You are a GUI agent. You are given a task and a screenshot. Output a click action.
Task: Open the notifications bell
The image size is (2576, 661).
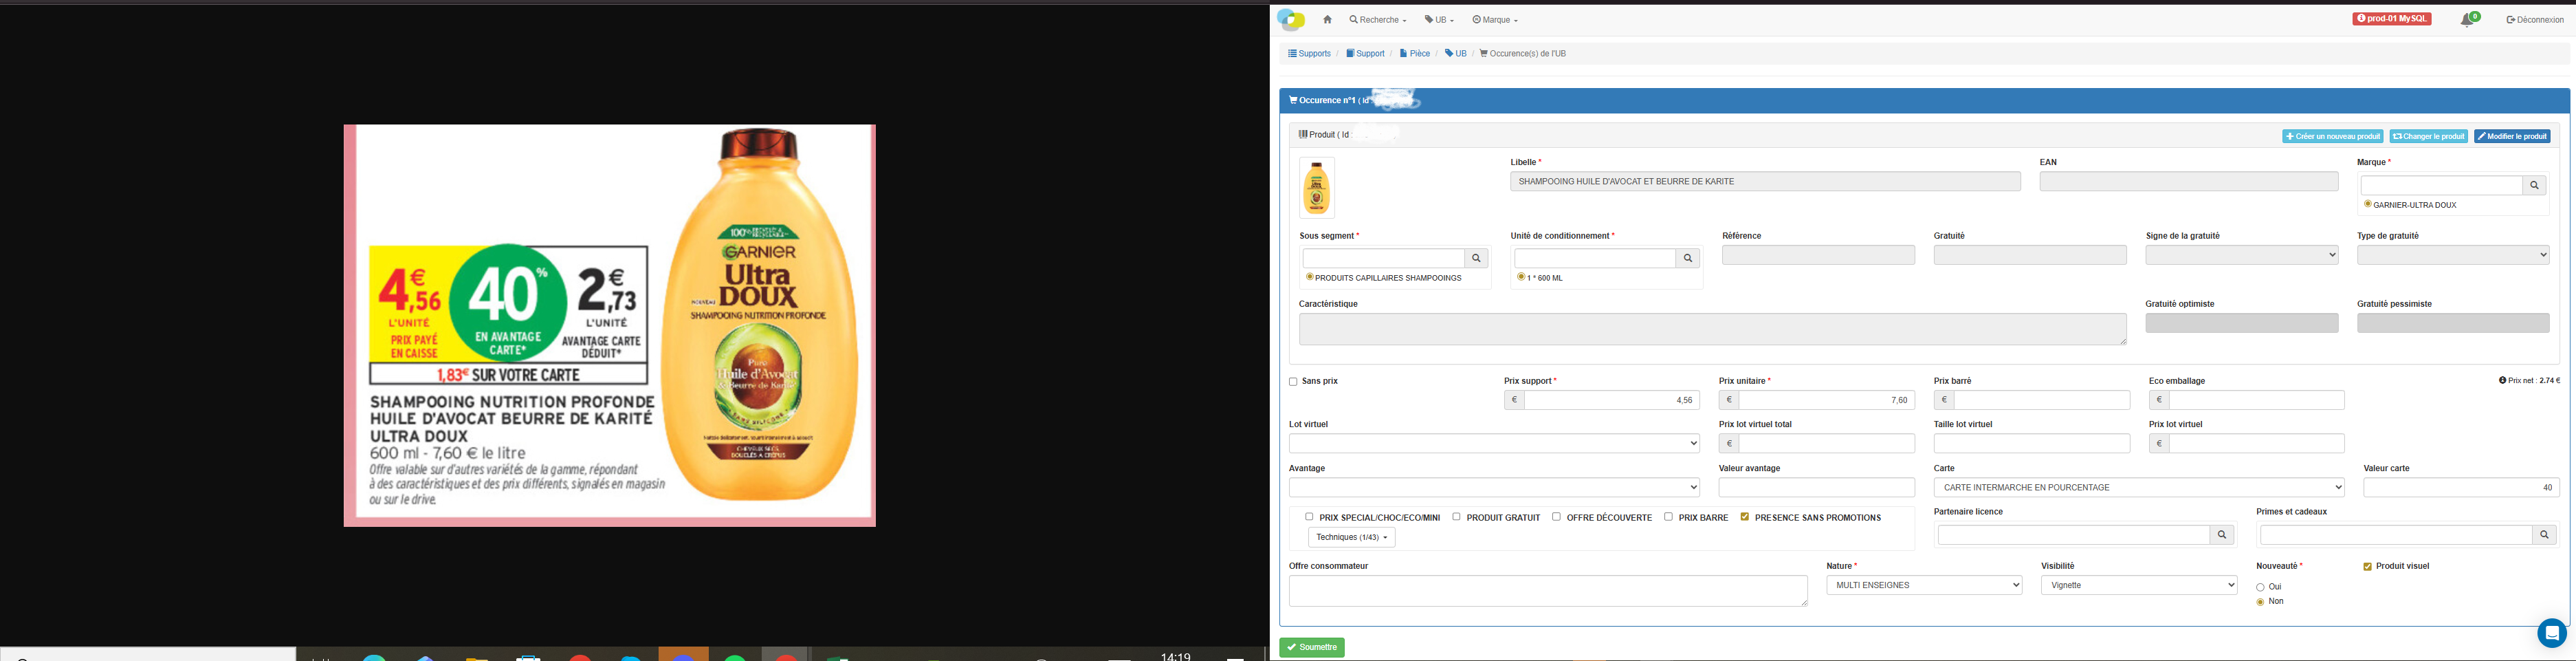[x=2466, y=20]
